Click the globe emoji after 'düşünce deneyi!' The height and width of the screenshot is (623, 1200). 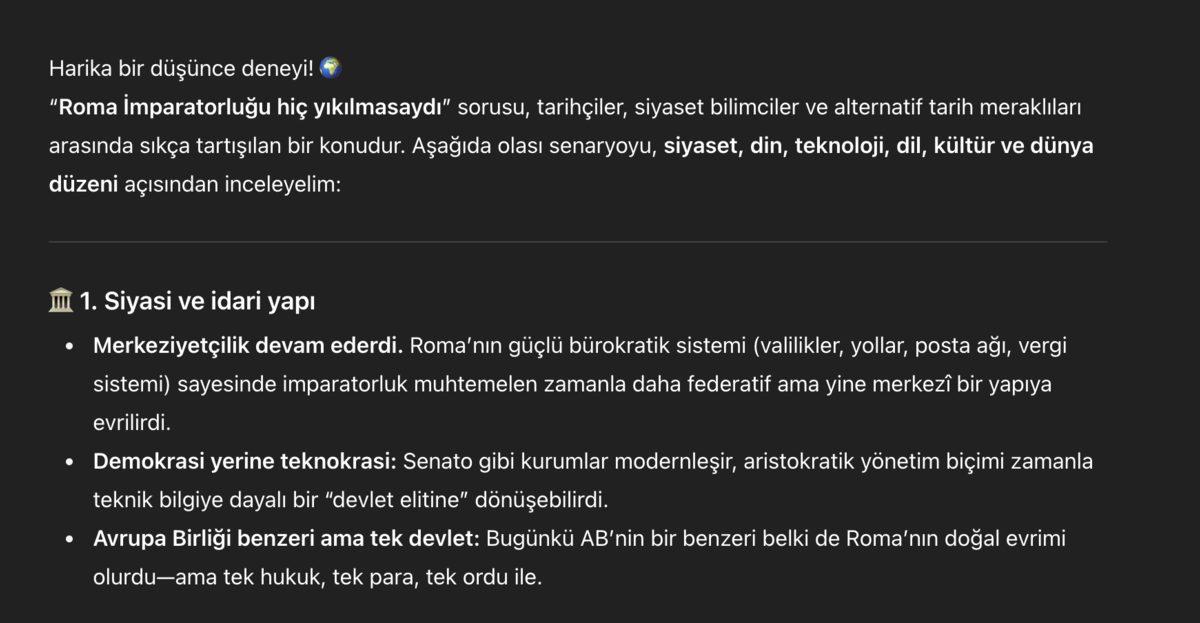coord(332,68)
